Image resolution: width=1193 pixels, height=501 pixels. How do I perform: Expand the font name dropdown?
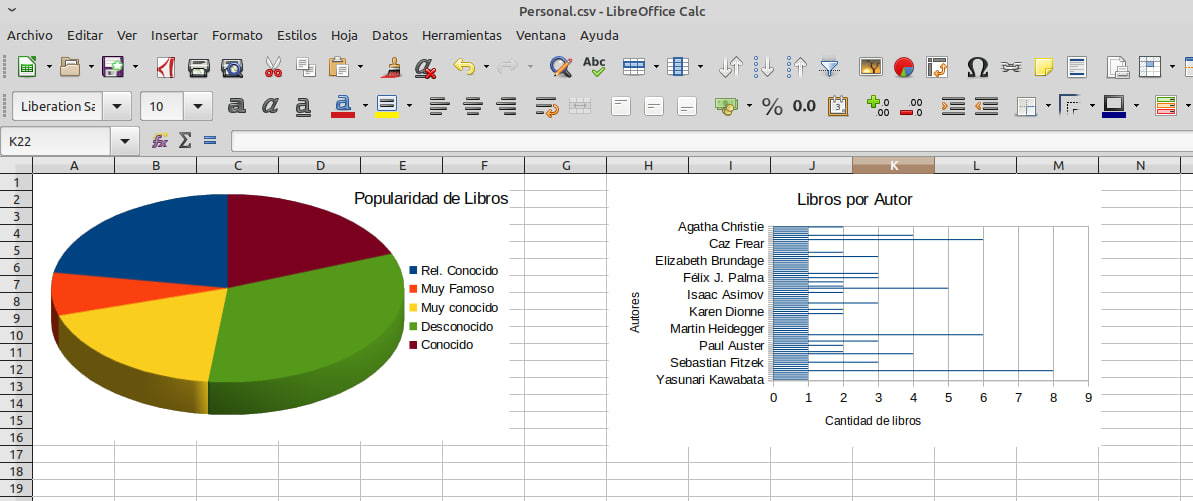click(x=116, y=106)
